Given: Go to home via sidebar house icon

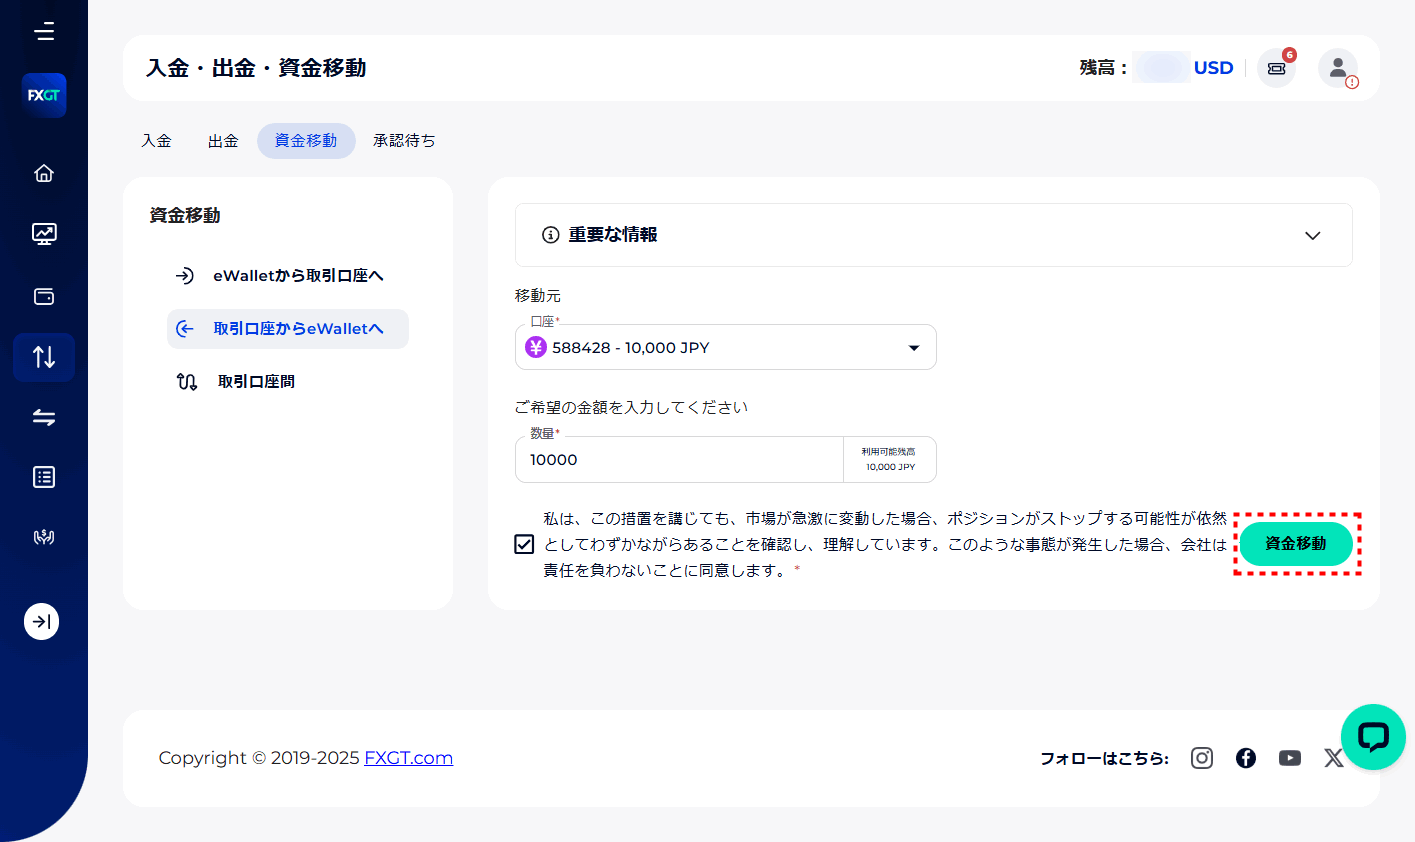Looking at the screenshot, I should point(44,173).
